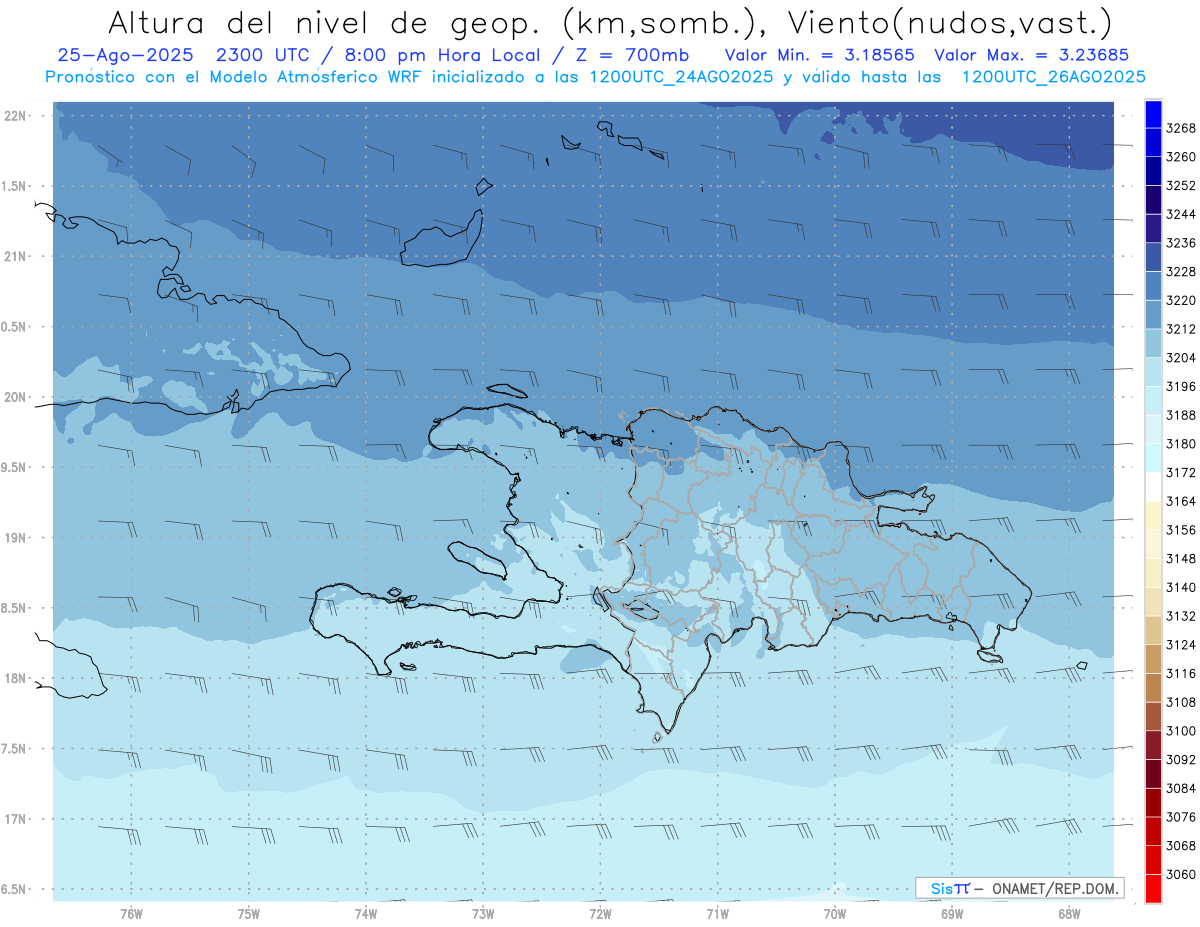Click the 75W longitude axis label
1200x927 pixels.
249,913
